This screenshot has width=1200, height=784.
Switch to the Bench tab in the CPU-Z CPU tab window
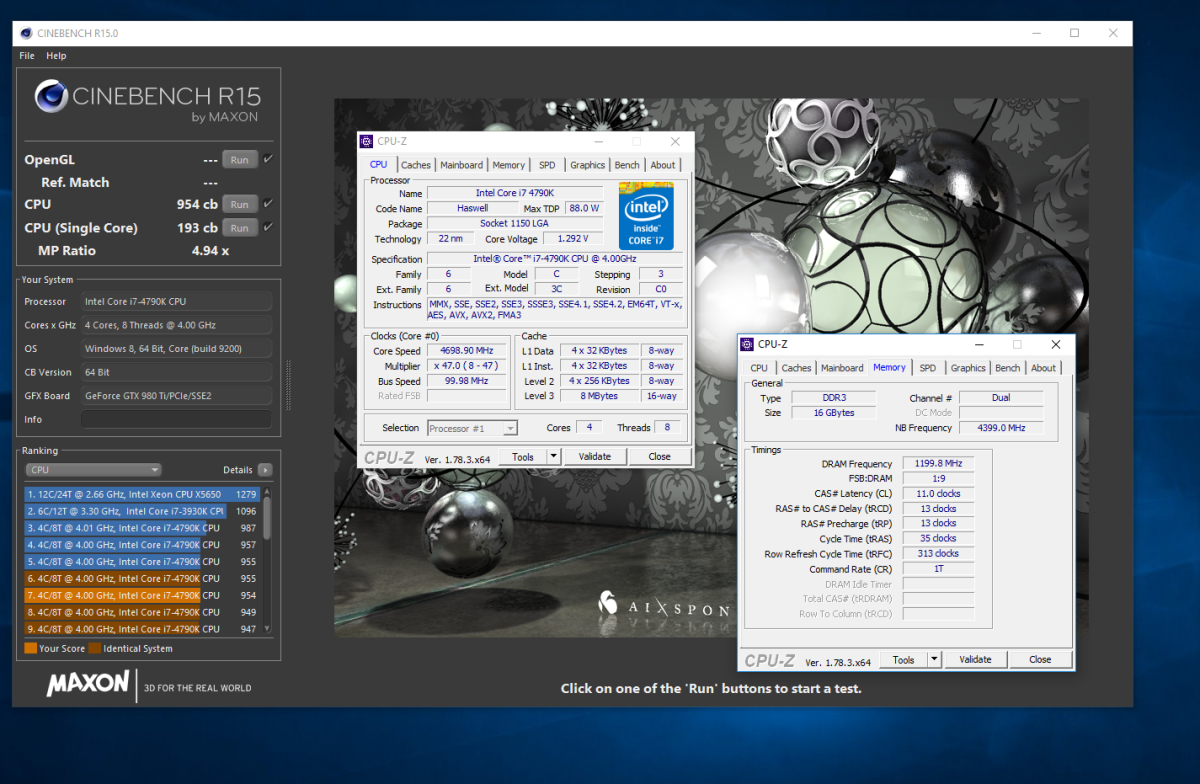tap(627, 165)
